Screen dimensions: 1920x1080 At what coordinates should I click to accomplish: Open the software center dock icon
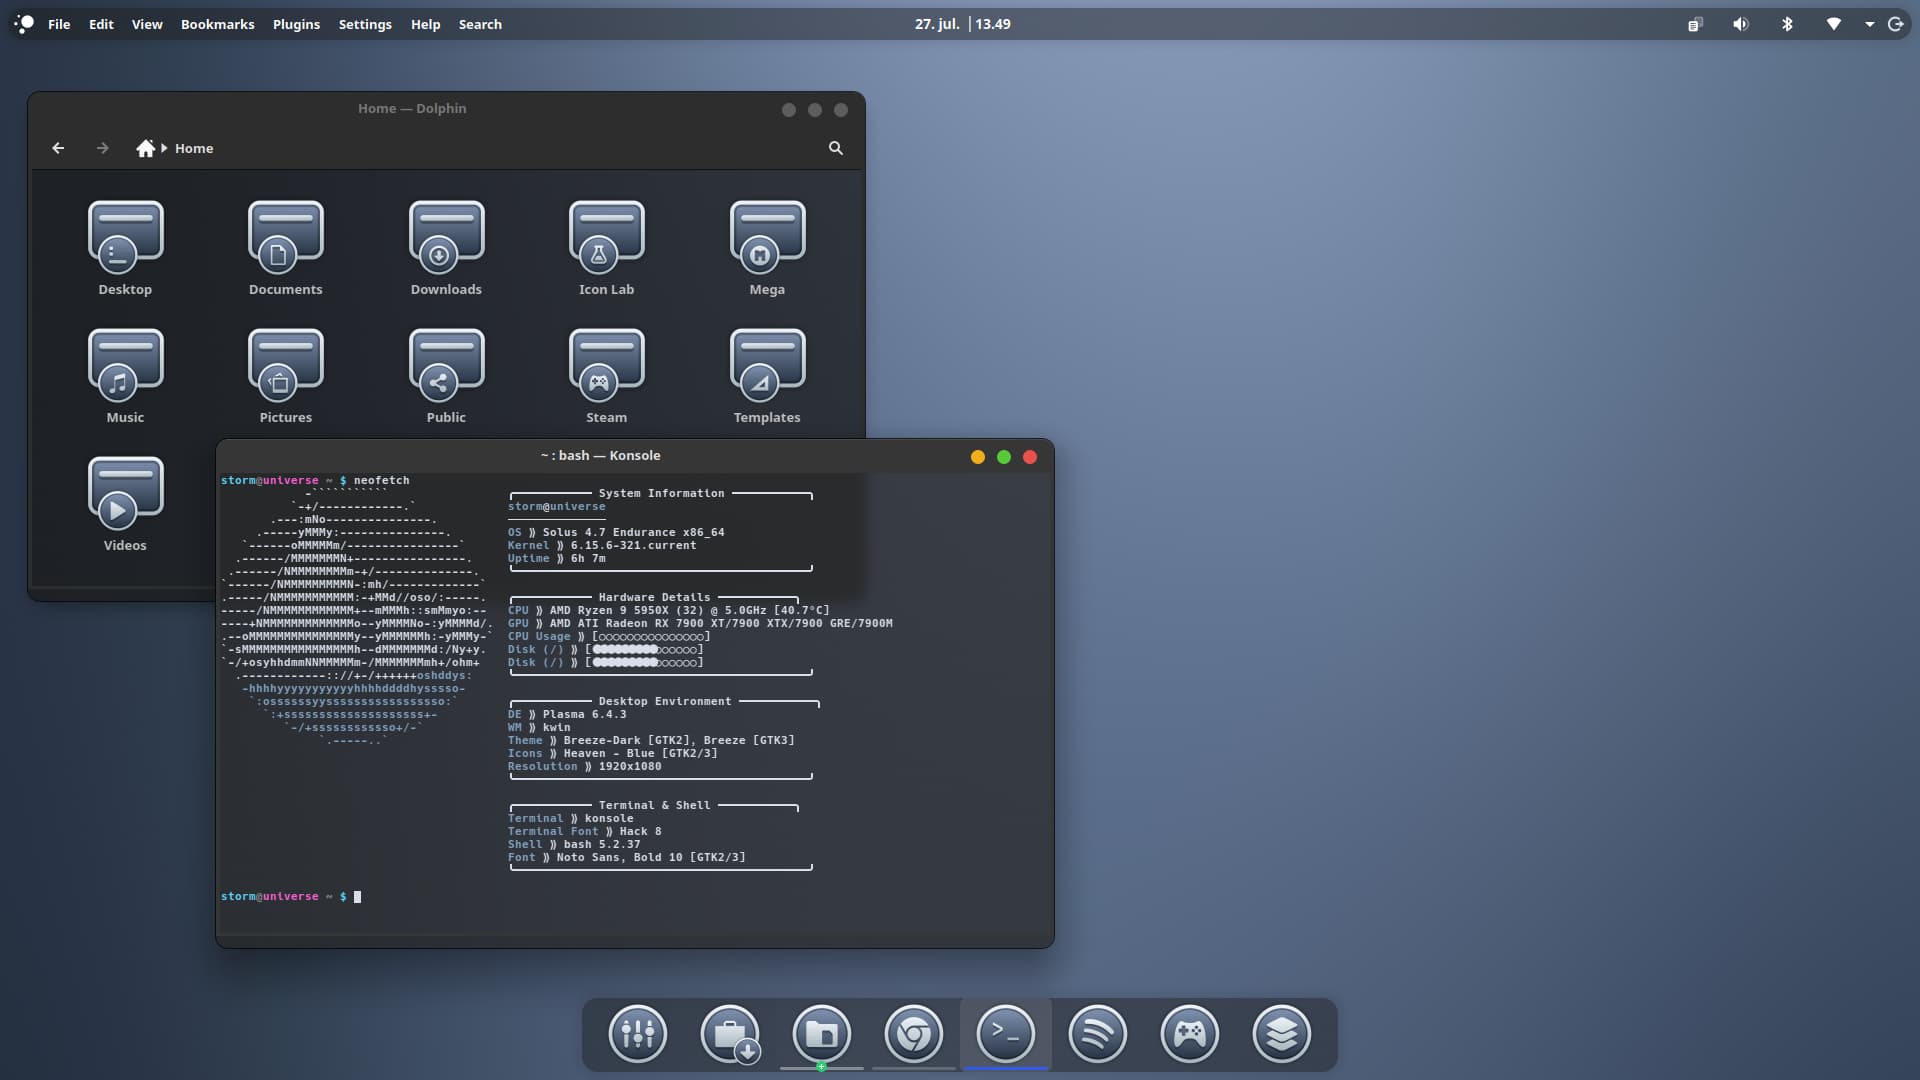coord(730,1034)
